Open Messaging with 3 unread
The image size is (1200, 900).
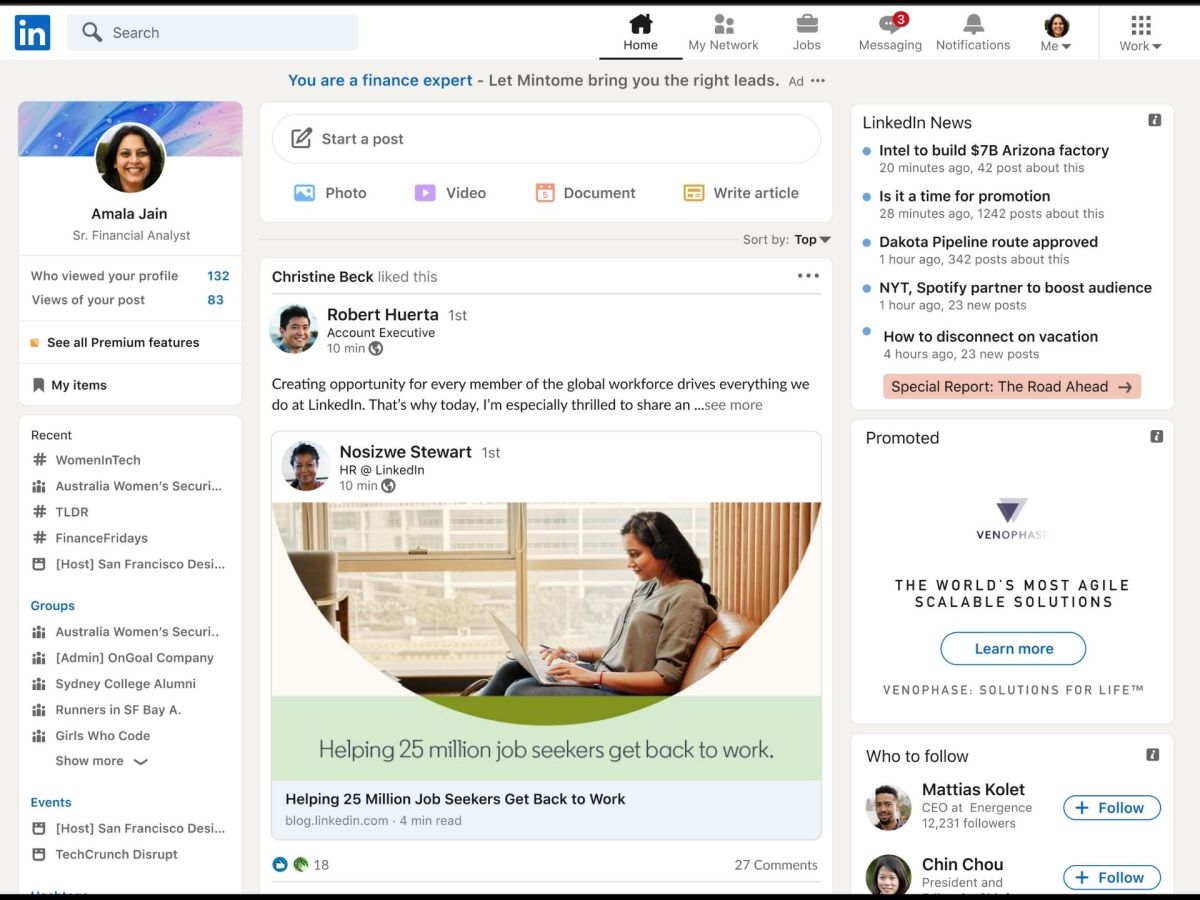click(x=890, y=33)
